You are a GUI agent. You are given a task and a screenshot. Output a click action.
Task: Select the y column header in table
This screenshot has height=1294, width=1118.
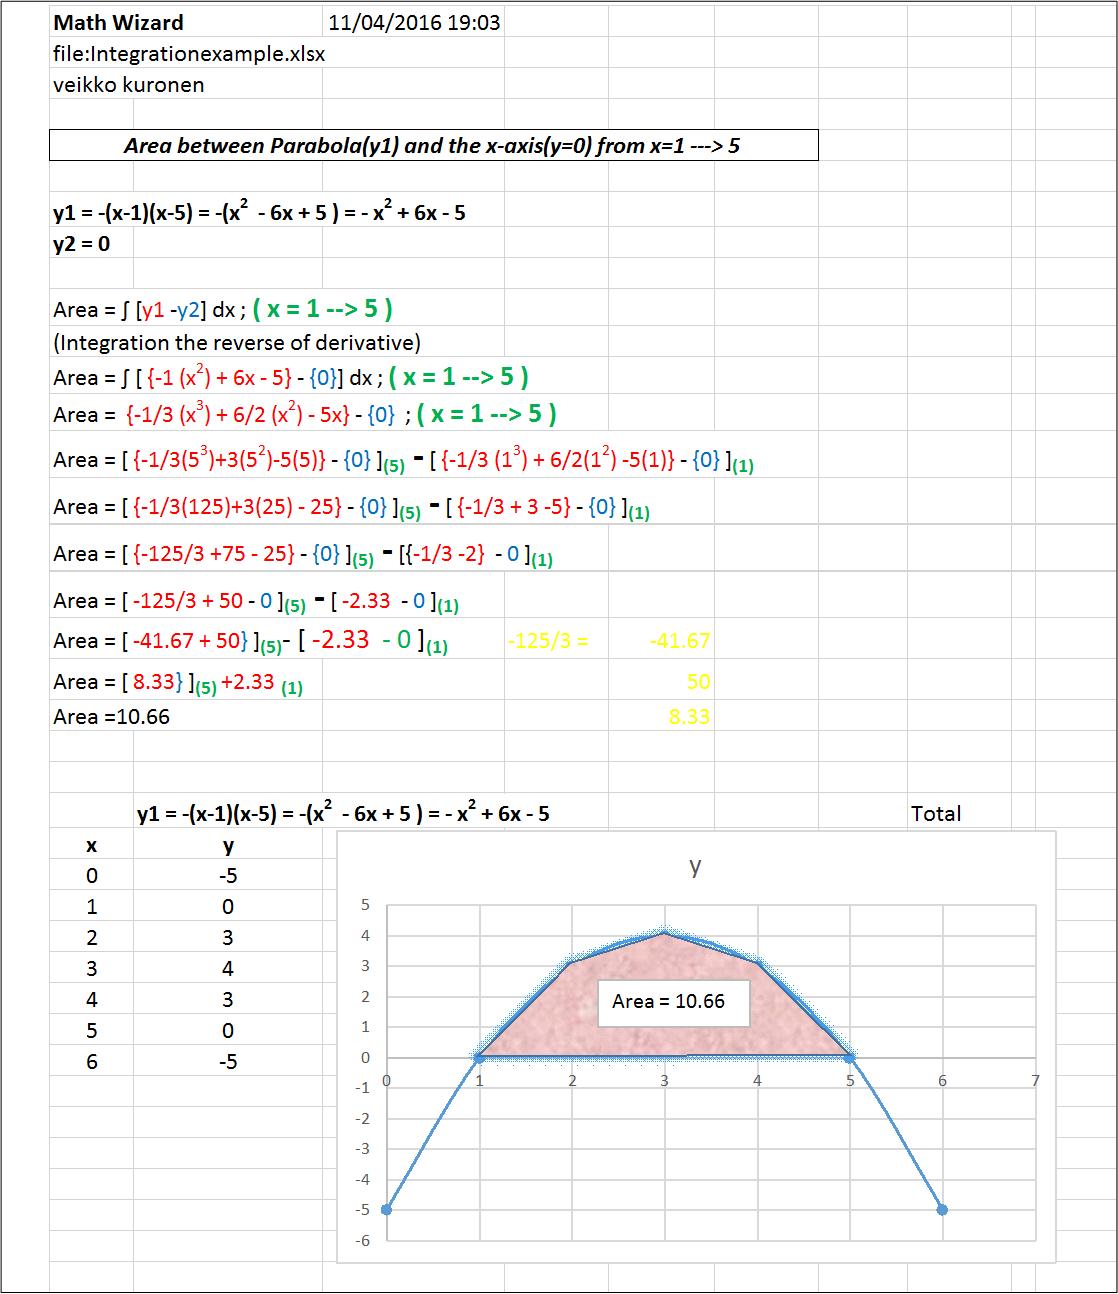click(x=228, y=846)
